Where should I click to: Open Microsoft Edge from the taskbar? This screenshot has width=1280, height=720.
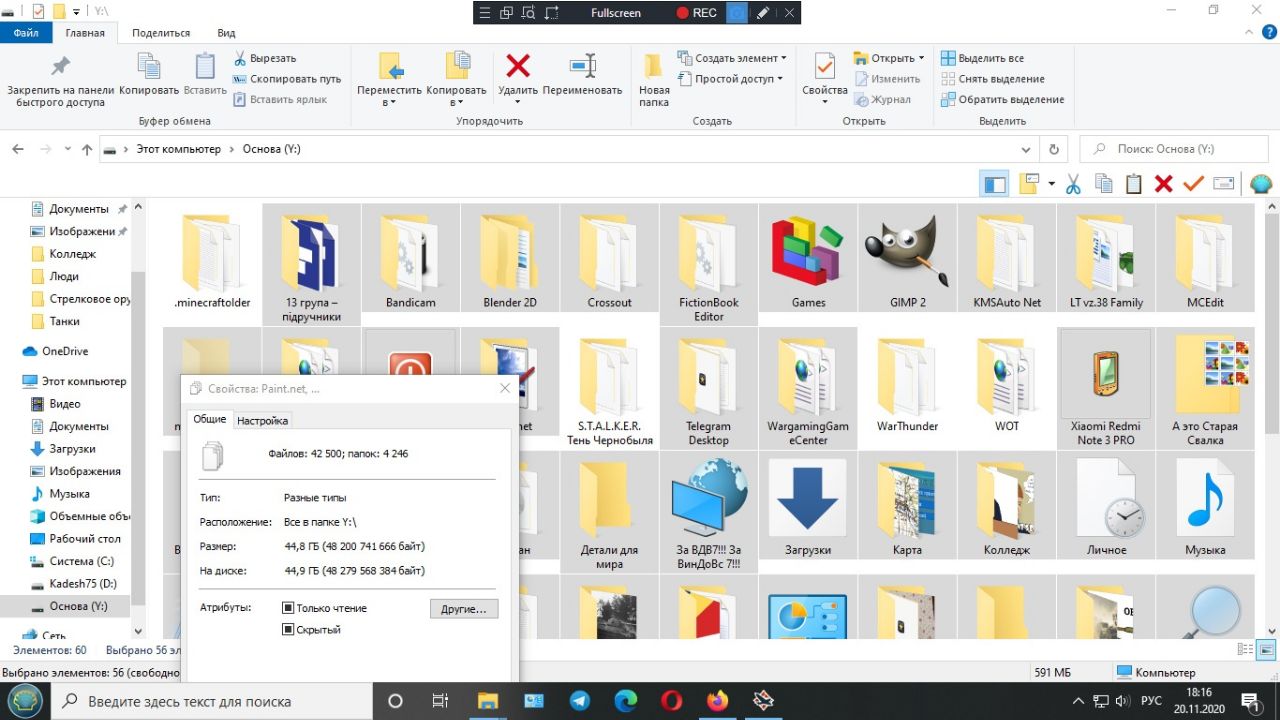pos(625,701)
